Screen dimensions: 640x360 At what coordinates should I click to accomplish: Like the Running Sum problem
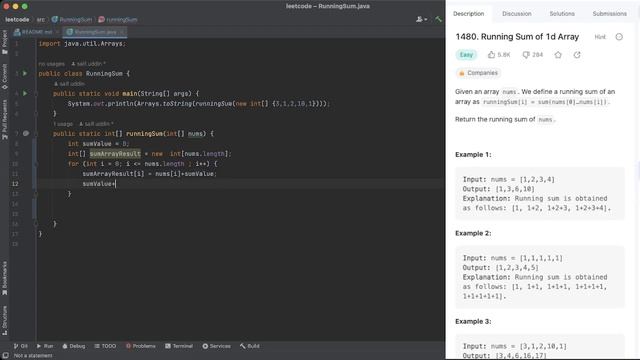click(x=499, y=55)
